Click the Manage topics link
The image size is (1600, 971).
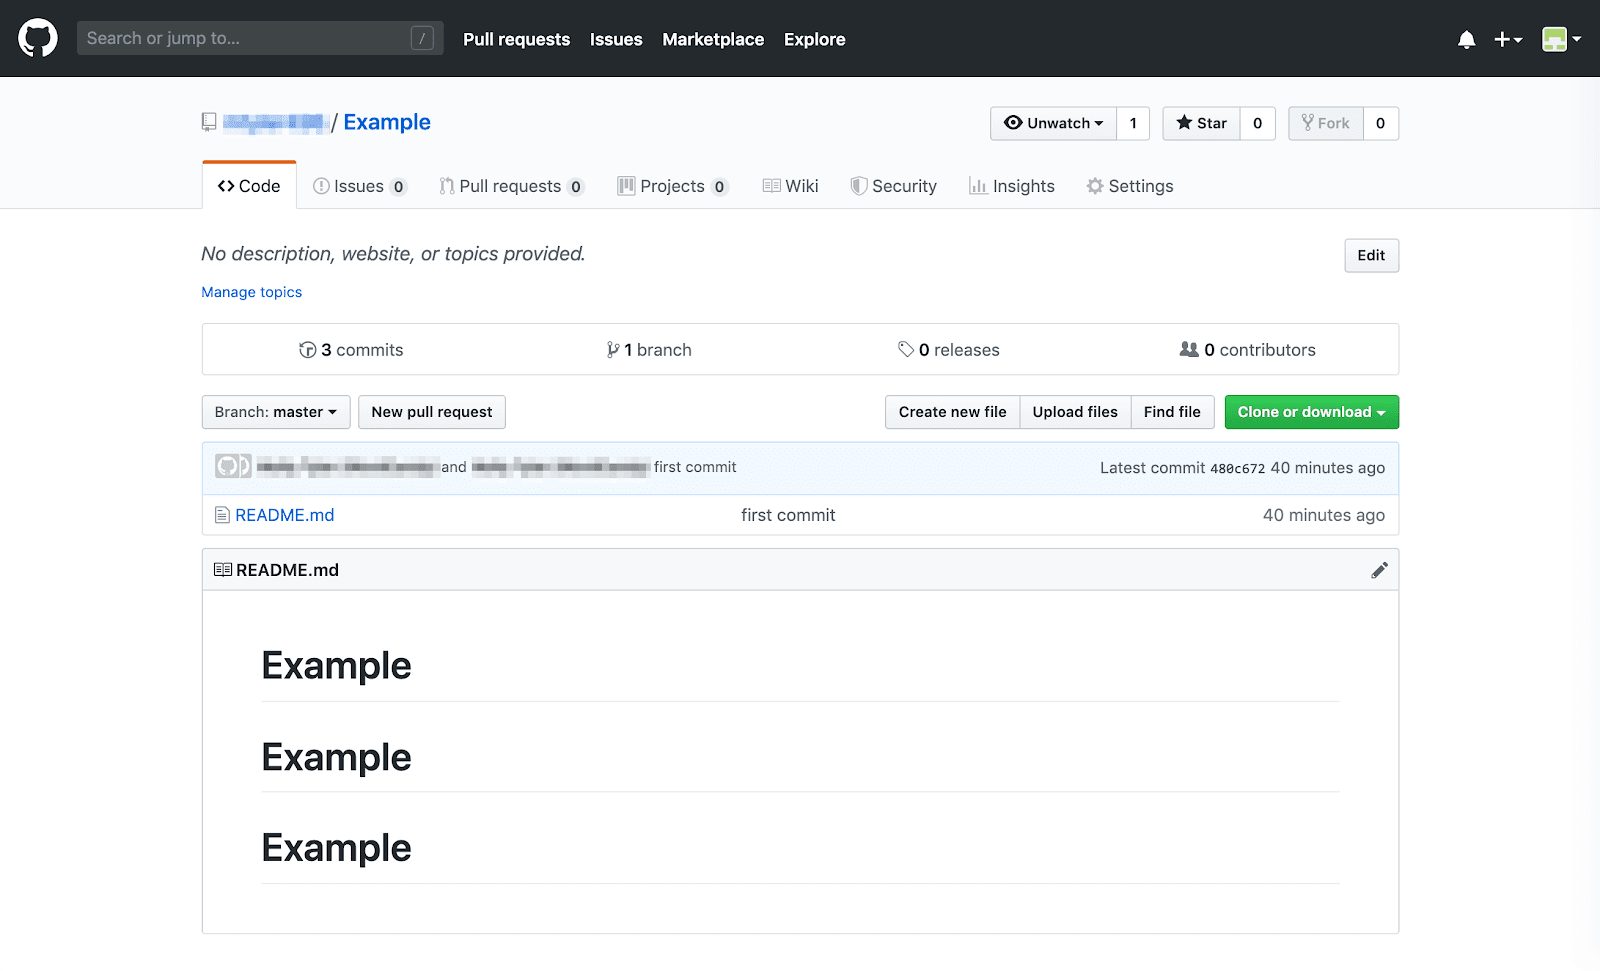click(x=251, y=291)
